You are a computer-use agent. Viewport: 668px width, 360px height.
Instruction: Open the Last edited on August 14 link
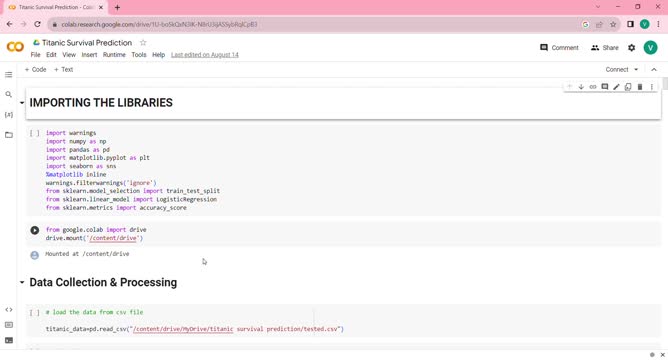pos(205,55)
